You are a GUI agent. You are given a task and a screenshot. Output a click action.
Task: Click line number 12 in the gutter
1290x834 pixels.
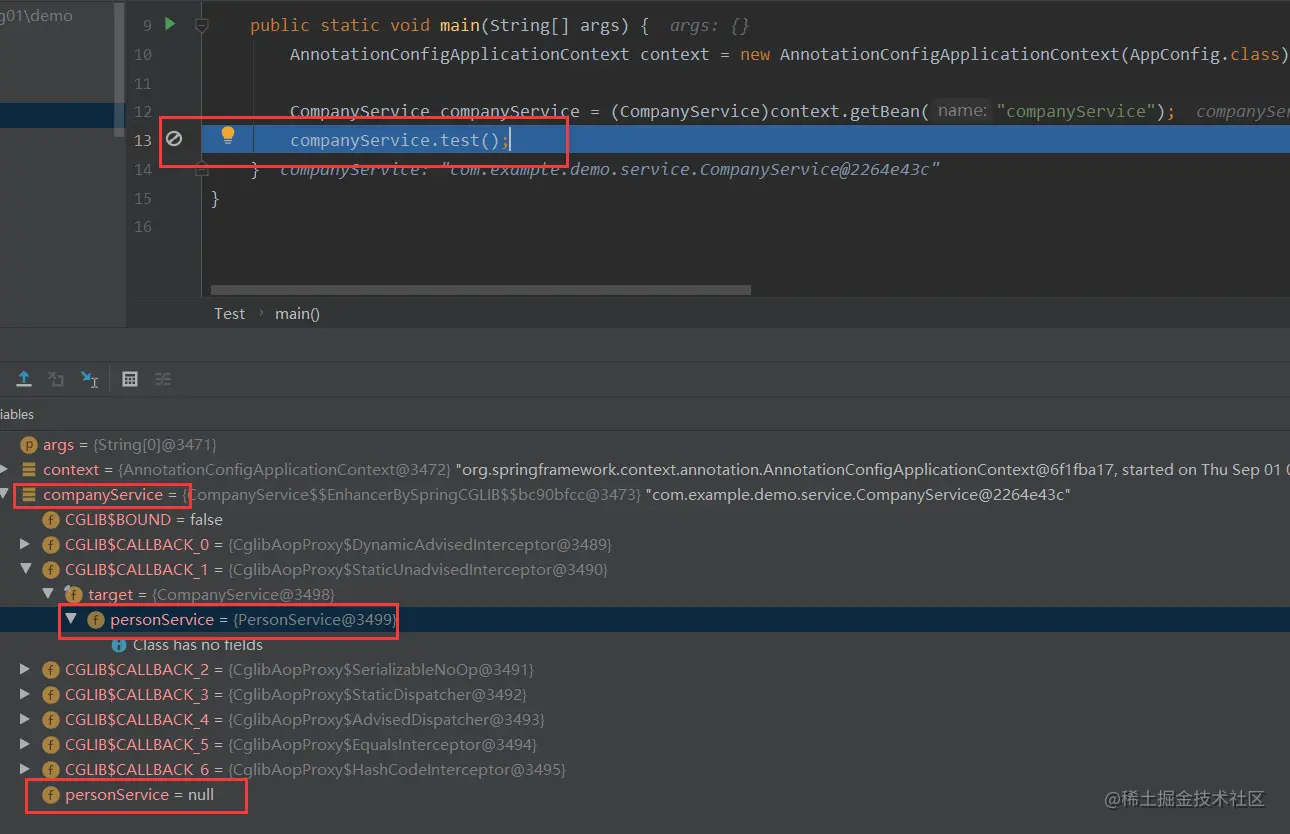(142, 112)
